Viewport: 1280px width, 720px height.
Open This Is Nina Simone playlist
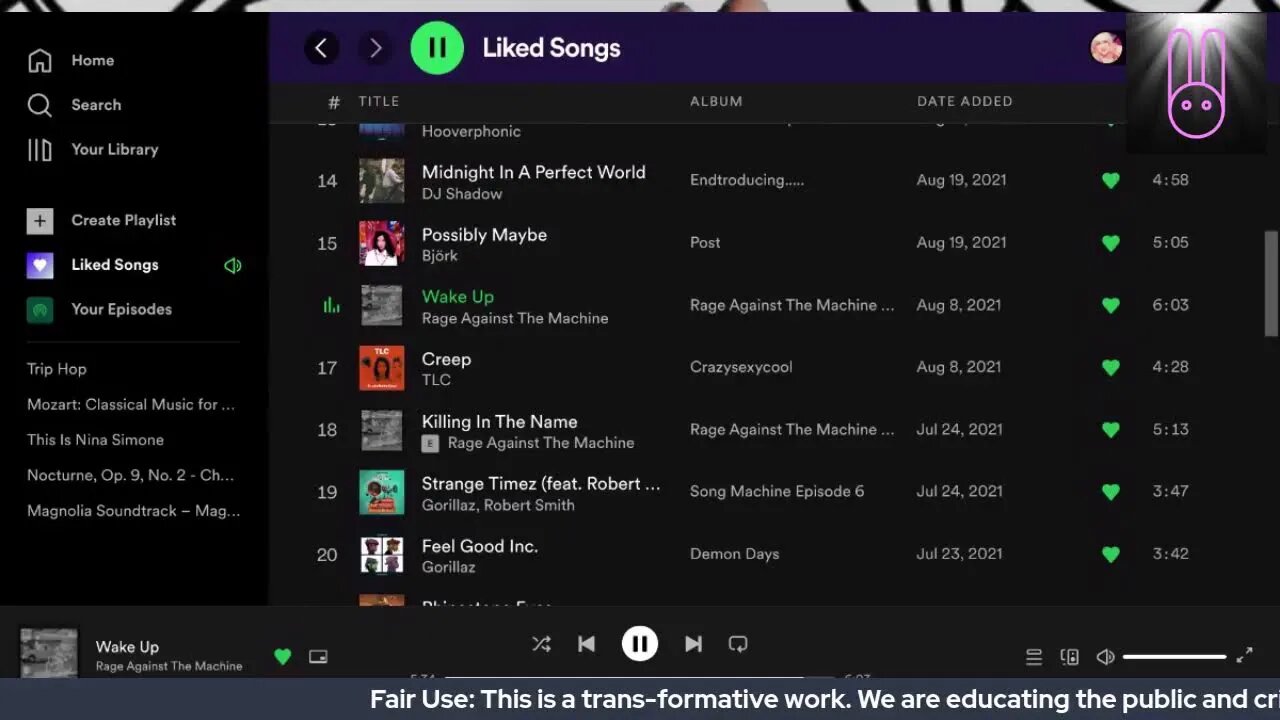(x=95, y=439)
